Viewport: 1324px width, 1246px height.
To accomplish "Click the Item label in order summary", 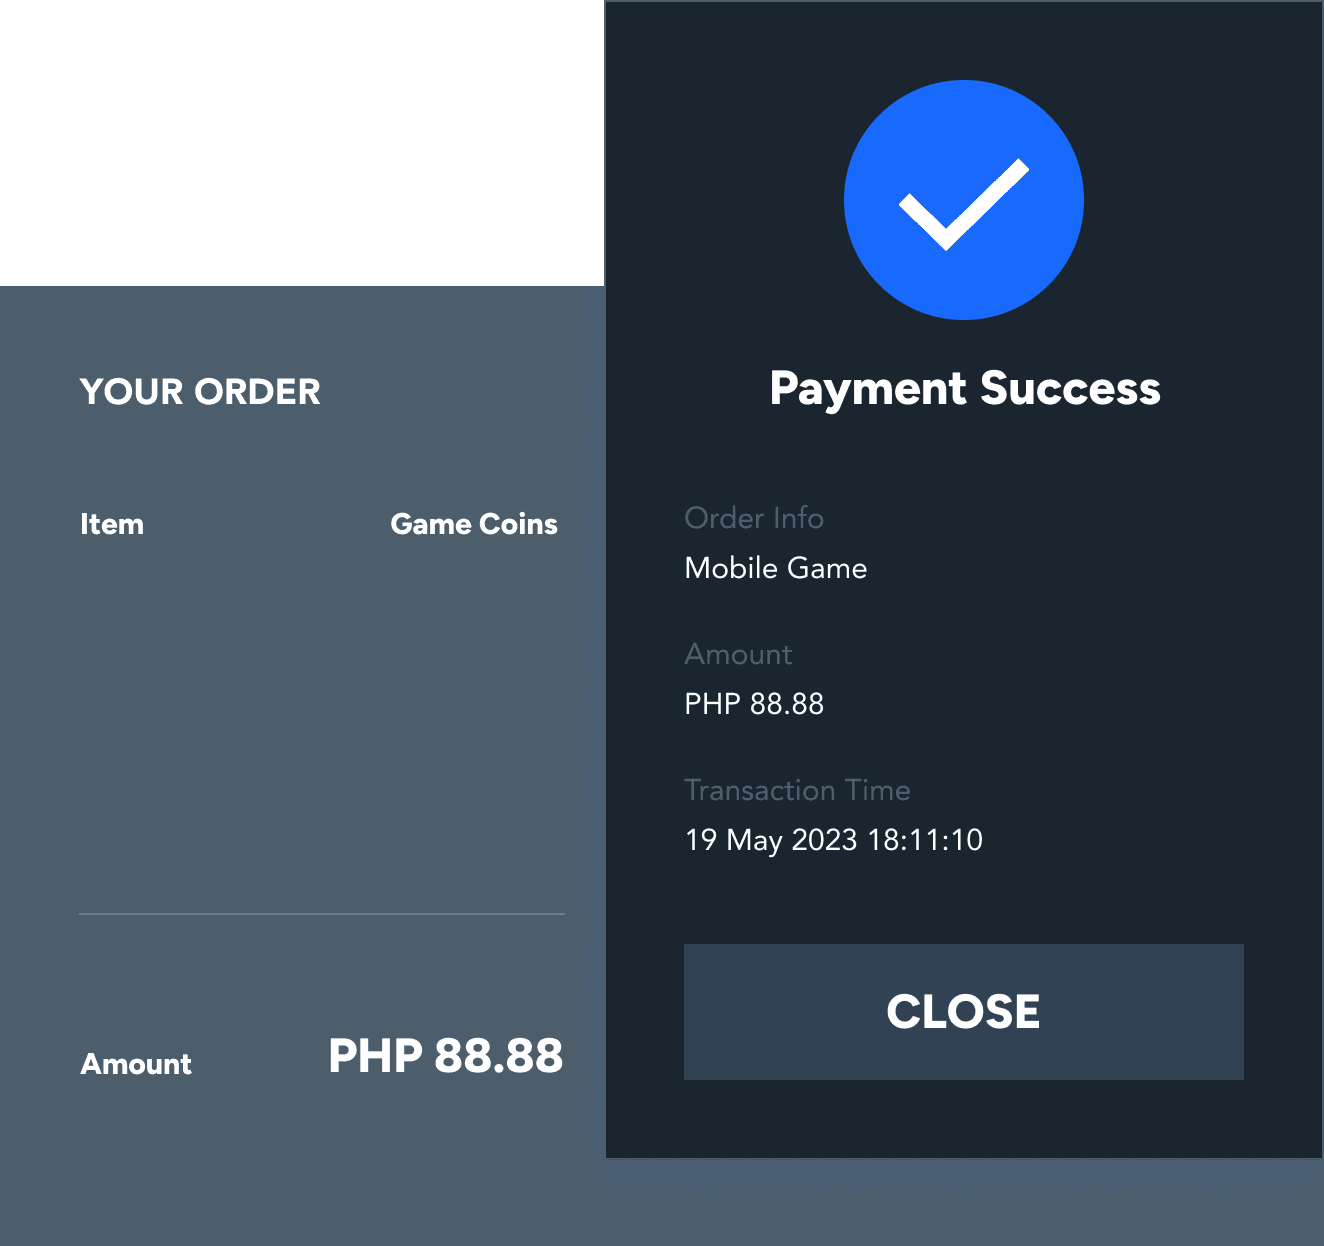I will coord(112,524).
